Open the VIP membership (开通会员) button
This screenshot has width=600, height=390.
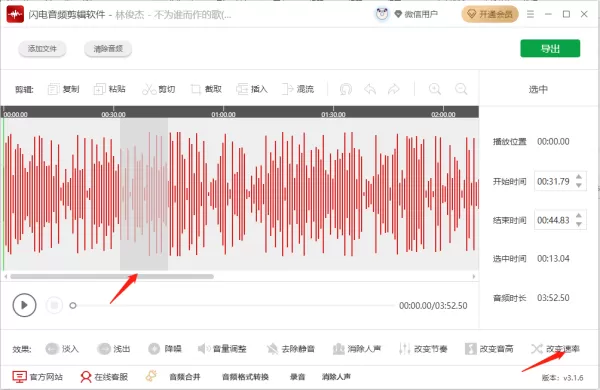click(x=490, y=15)
